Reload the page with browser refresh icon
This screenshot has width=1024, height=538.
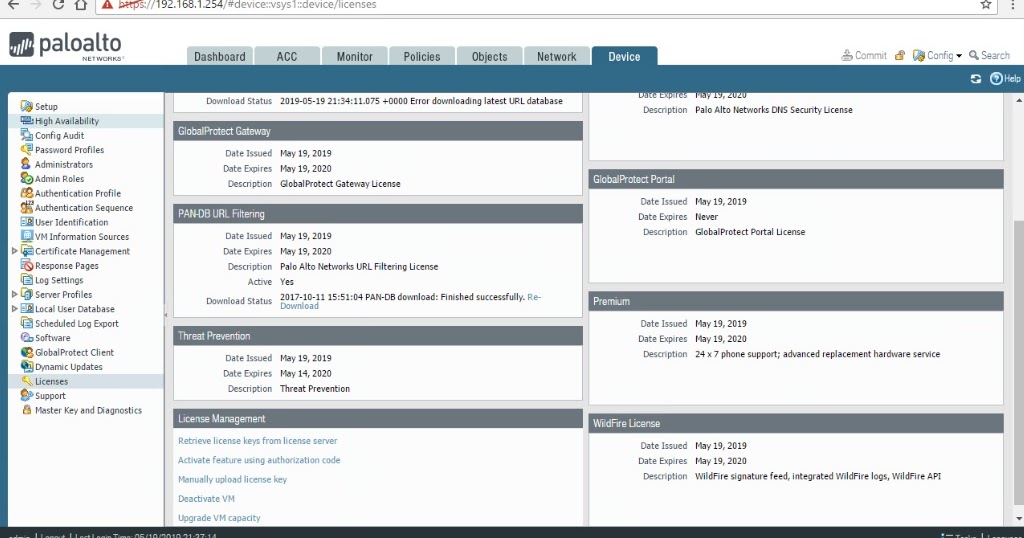point(57,5)
